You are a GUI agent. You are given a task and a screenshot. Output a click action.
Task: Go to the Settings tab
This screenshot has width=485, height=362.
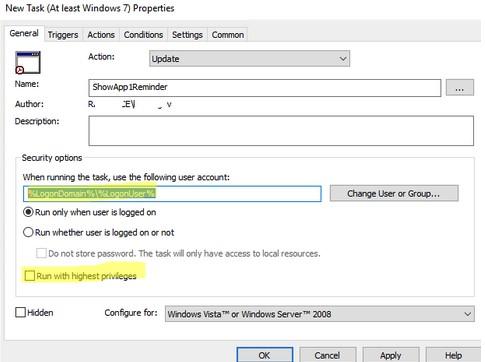(187, 35)
